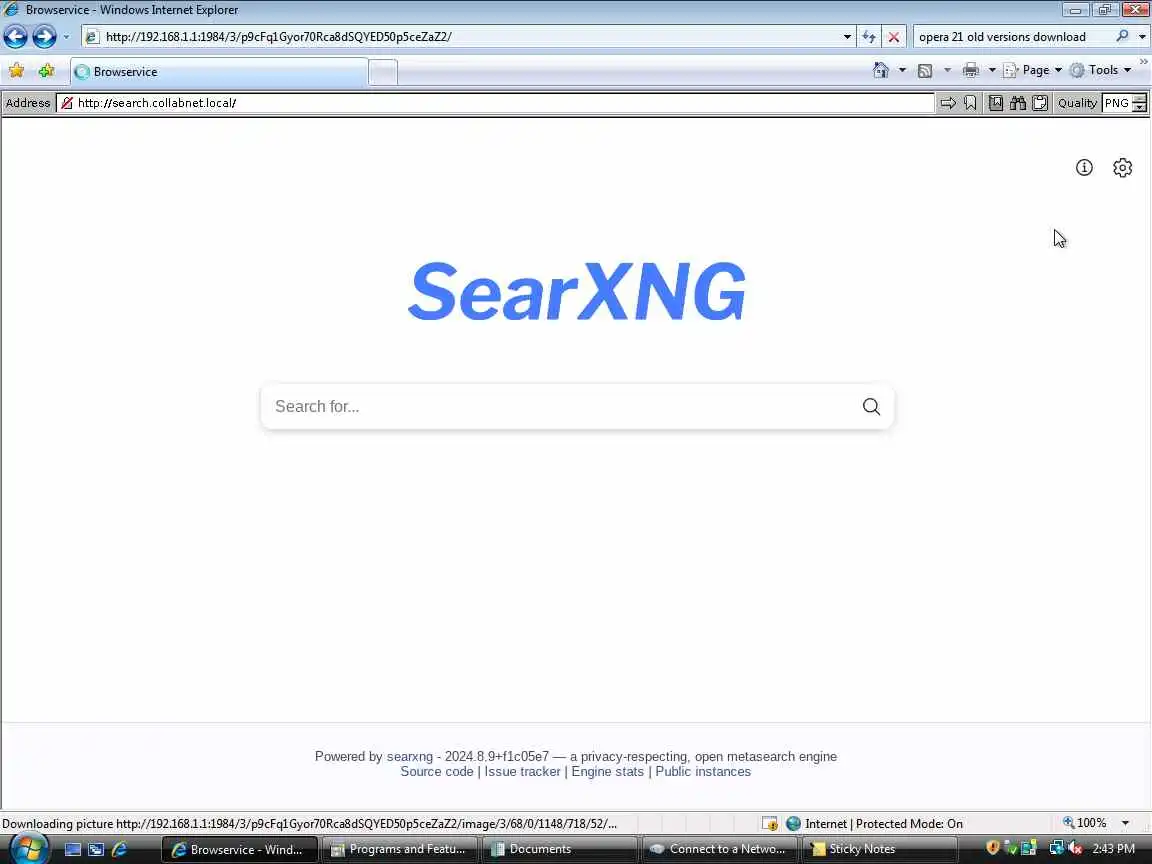Screen dimensions: 1152x864
Task: Open a new blank tab
Action: pyautogui.click(x=383, y=73)
